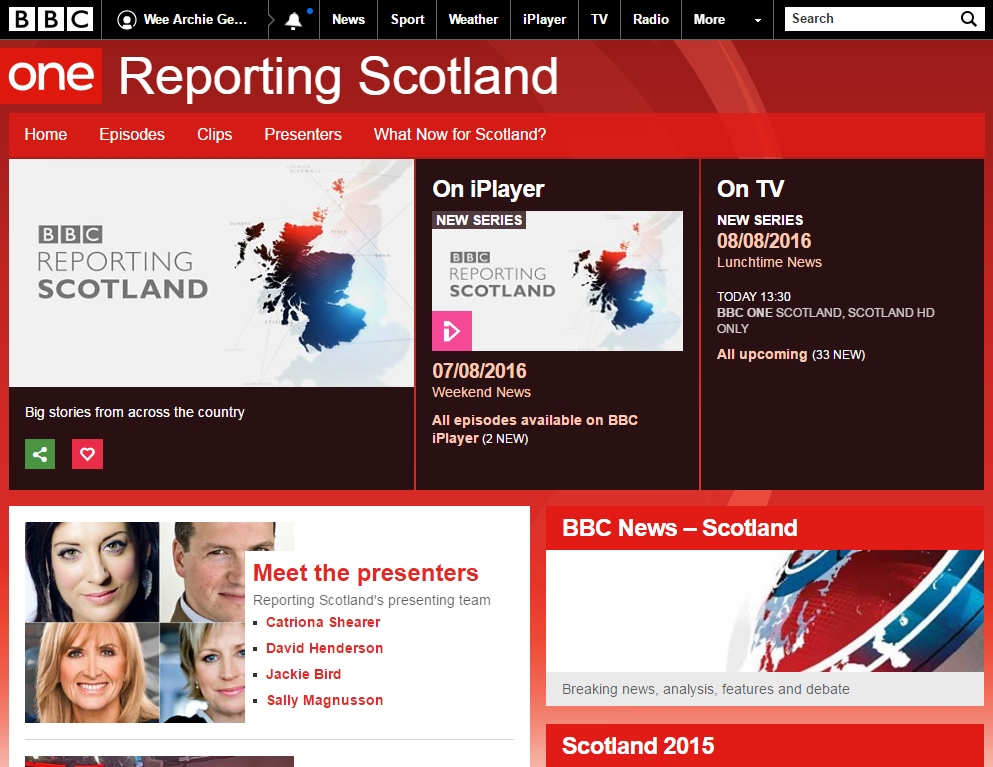Open David Henderson's presenter page
Image resolution: width=993 pixels, height=767 pixels.
coord(324,648)
